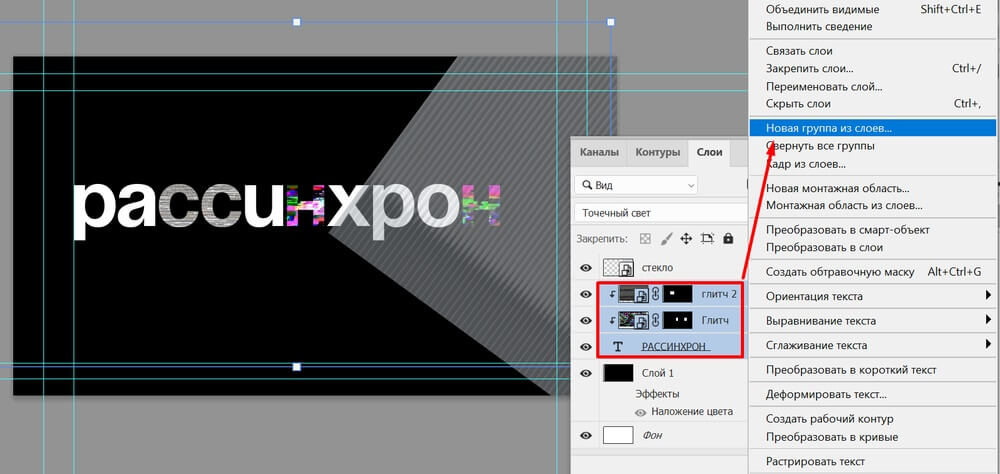Switch to the Каналы tab
The image size is (1000, 474).
[599, 153]
